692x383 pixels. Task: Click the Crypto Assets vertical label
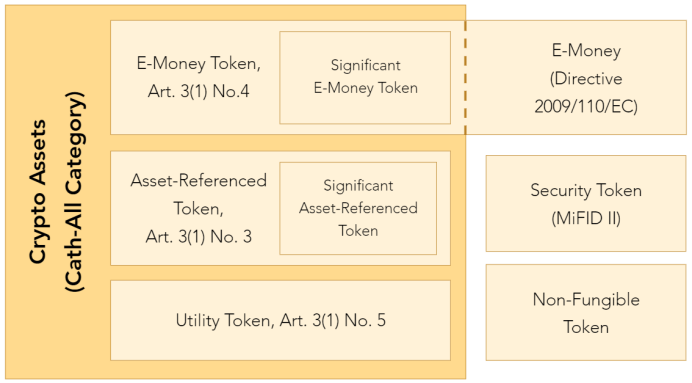(x=37, y=192)
